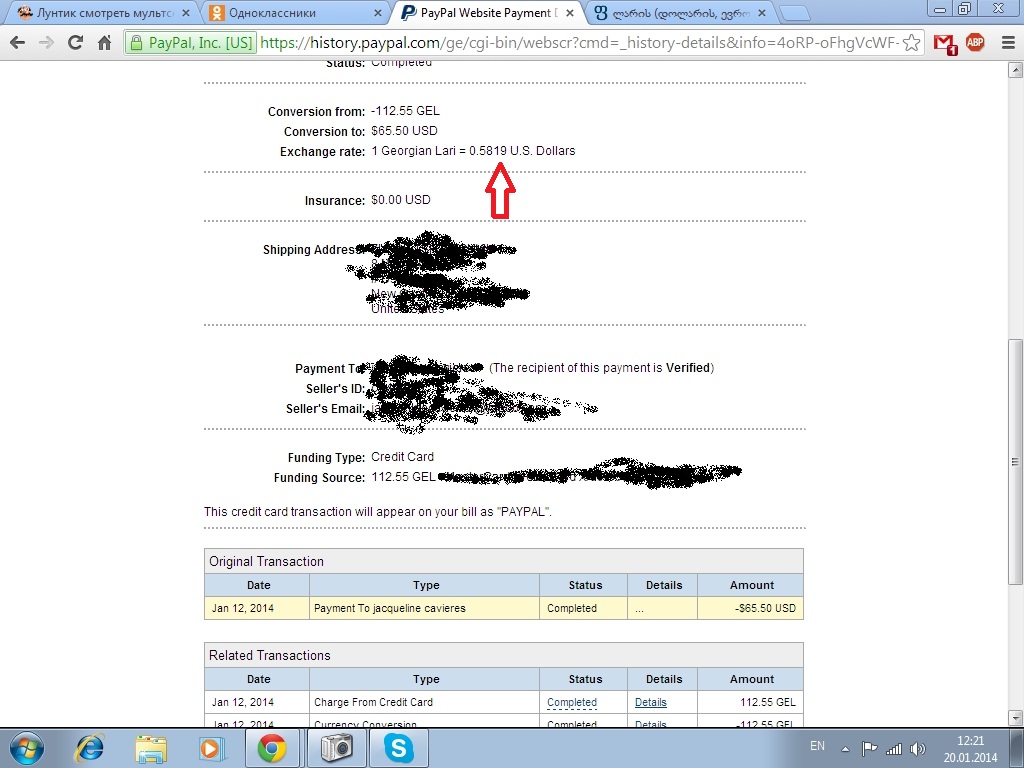Image resolution: width=1024 pixels, height=768 pixels.
Task: Click the green PayPal, Inc. security lock badge
Action: (191, 43)
